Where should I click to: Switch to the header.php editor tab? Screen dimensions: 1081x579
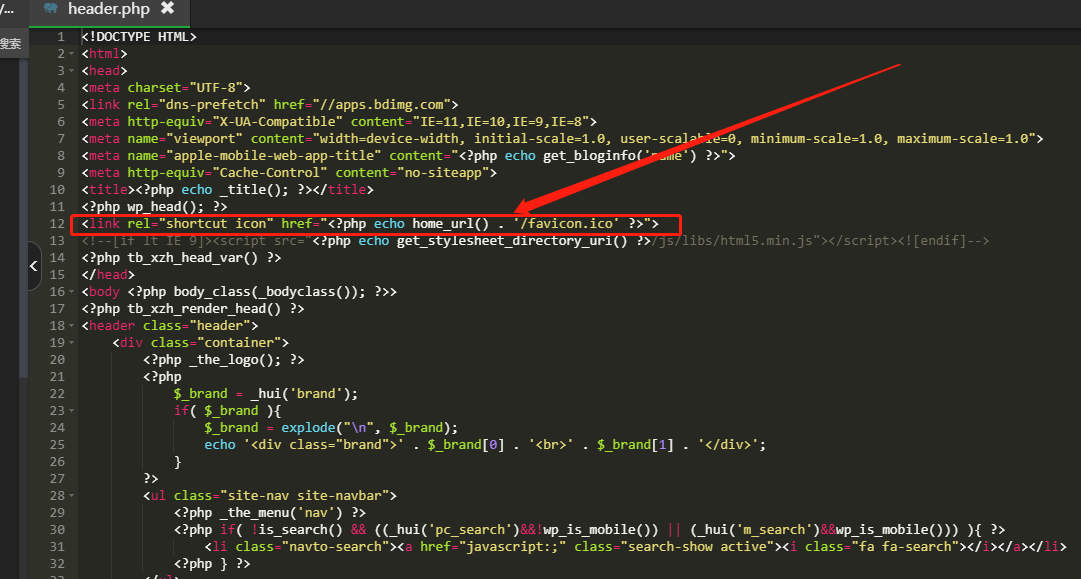pyautogui.click(x=108, y=10)
